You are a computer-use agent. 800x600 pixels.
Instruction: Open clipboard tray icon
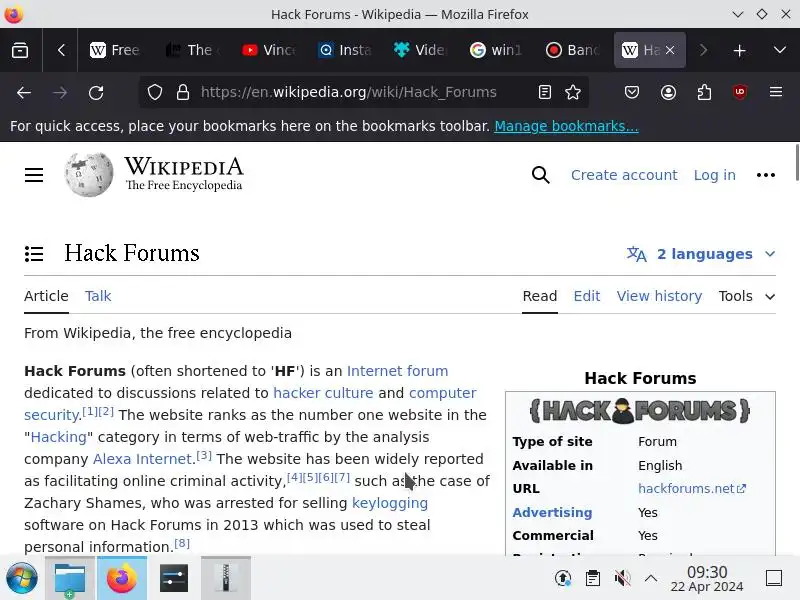pyautogui.click(x=593, y=579)
